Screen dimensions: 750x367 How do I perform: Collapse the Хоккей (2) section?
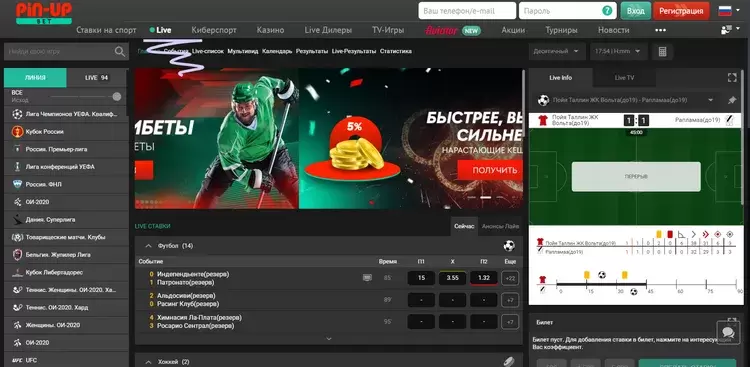coord(148,362)
